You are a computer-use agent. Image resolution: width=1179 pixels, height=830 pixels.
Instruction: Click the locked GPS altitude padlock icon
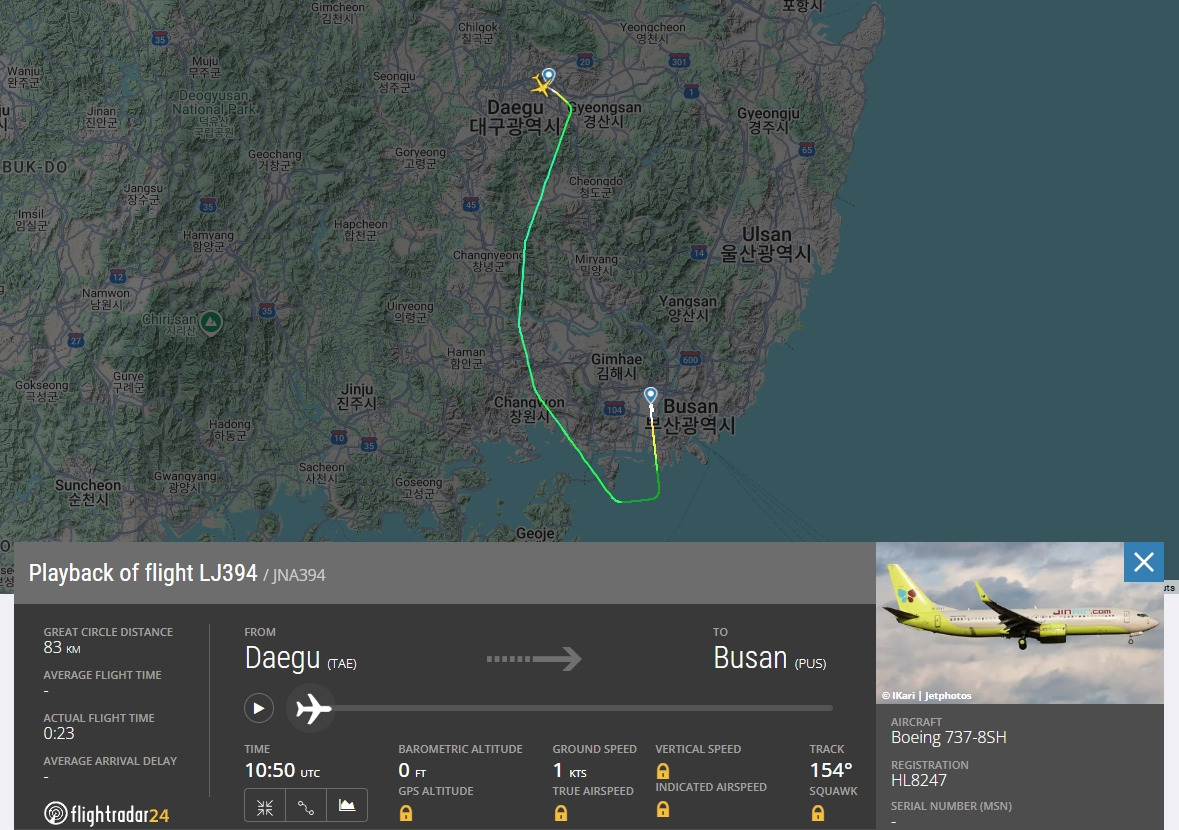tap(406, 813)
